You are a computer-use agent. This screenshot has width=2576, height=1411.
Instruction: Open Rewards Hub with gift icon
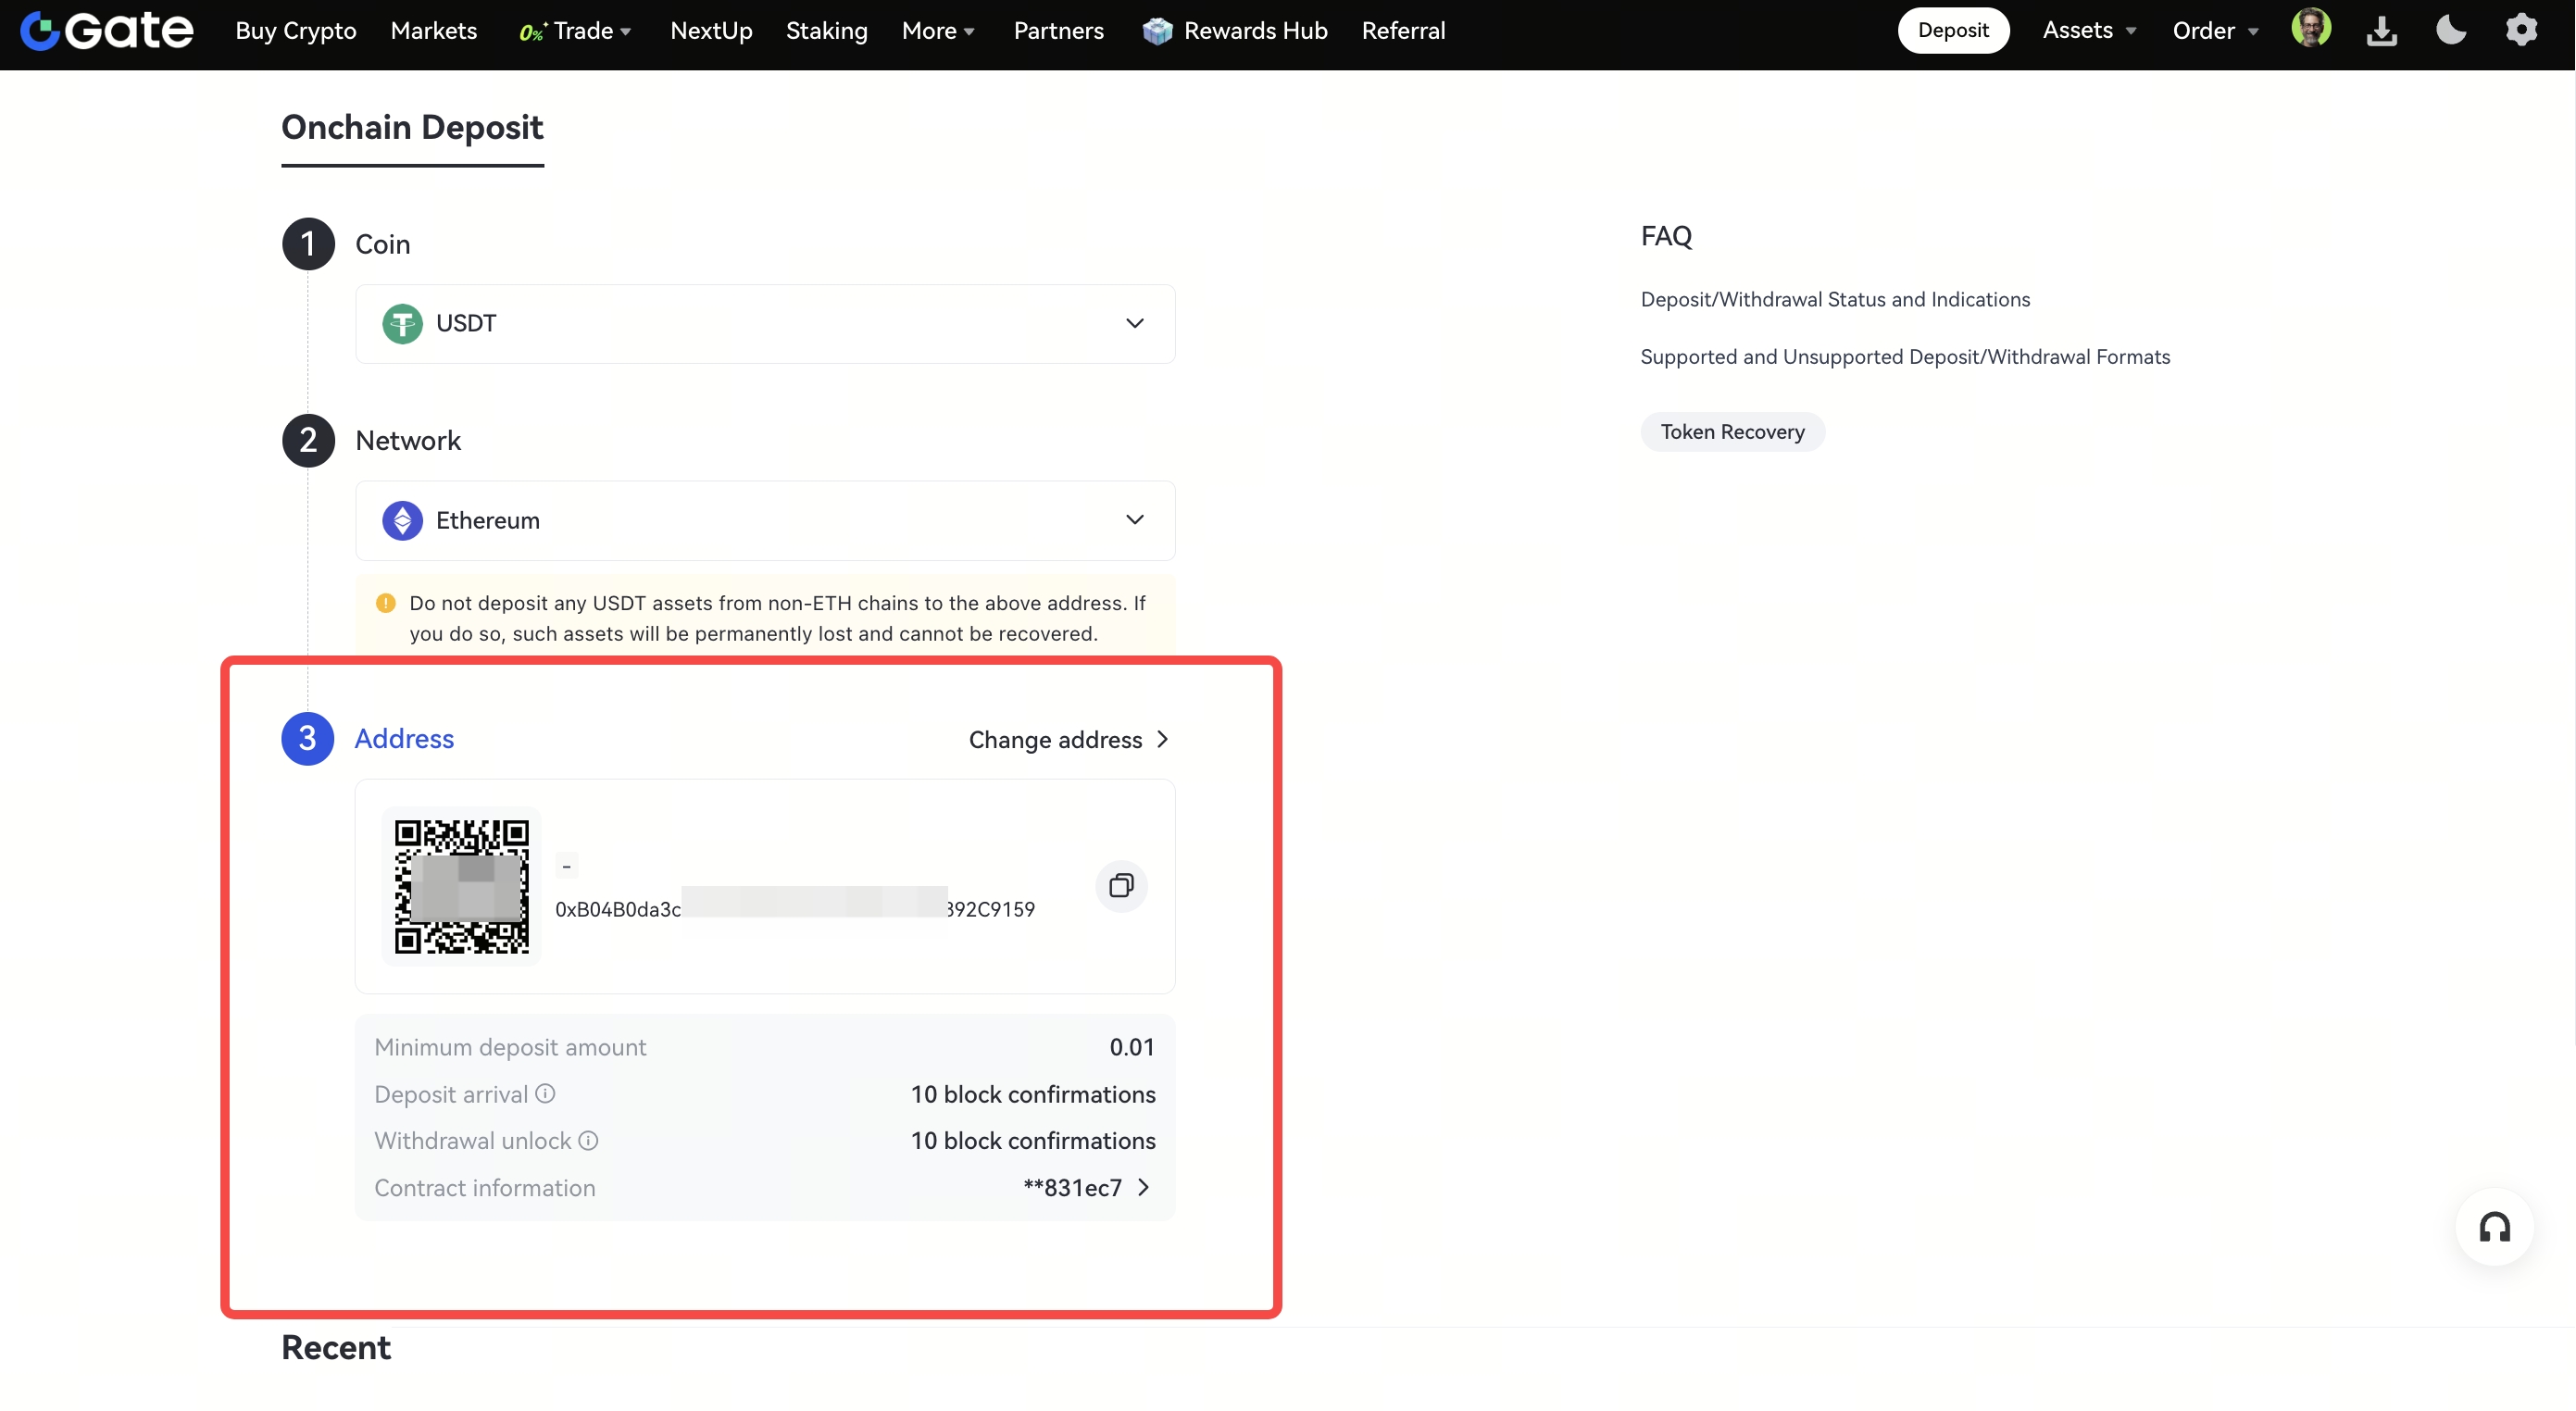point(1235,30)
